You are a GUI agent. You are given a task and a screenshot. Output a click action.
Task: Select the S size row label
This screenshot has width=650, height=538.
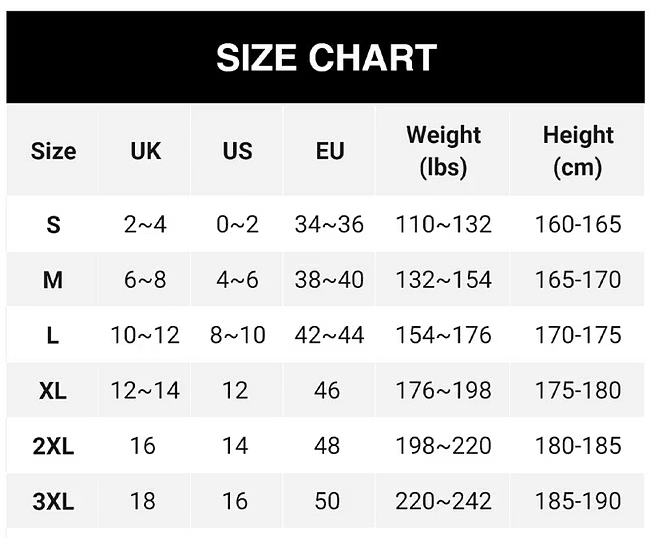coord(53,225)
